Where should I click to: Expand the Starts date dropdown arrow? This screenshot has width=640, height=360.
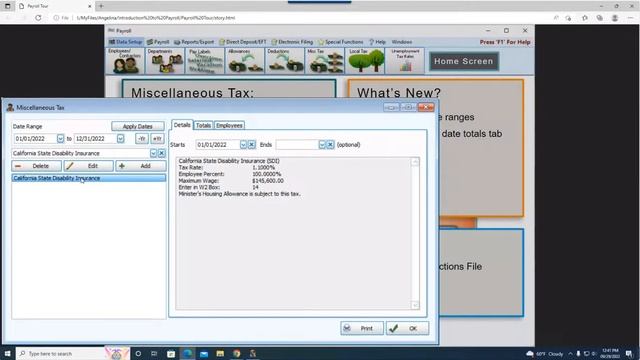(243, 144)
